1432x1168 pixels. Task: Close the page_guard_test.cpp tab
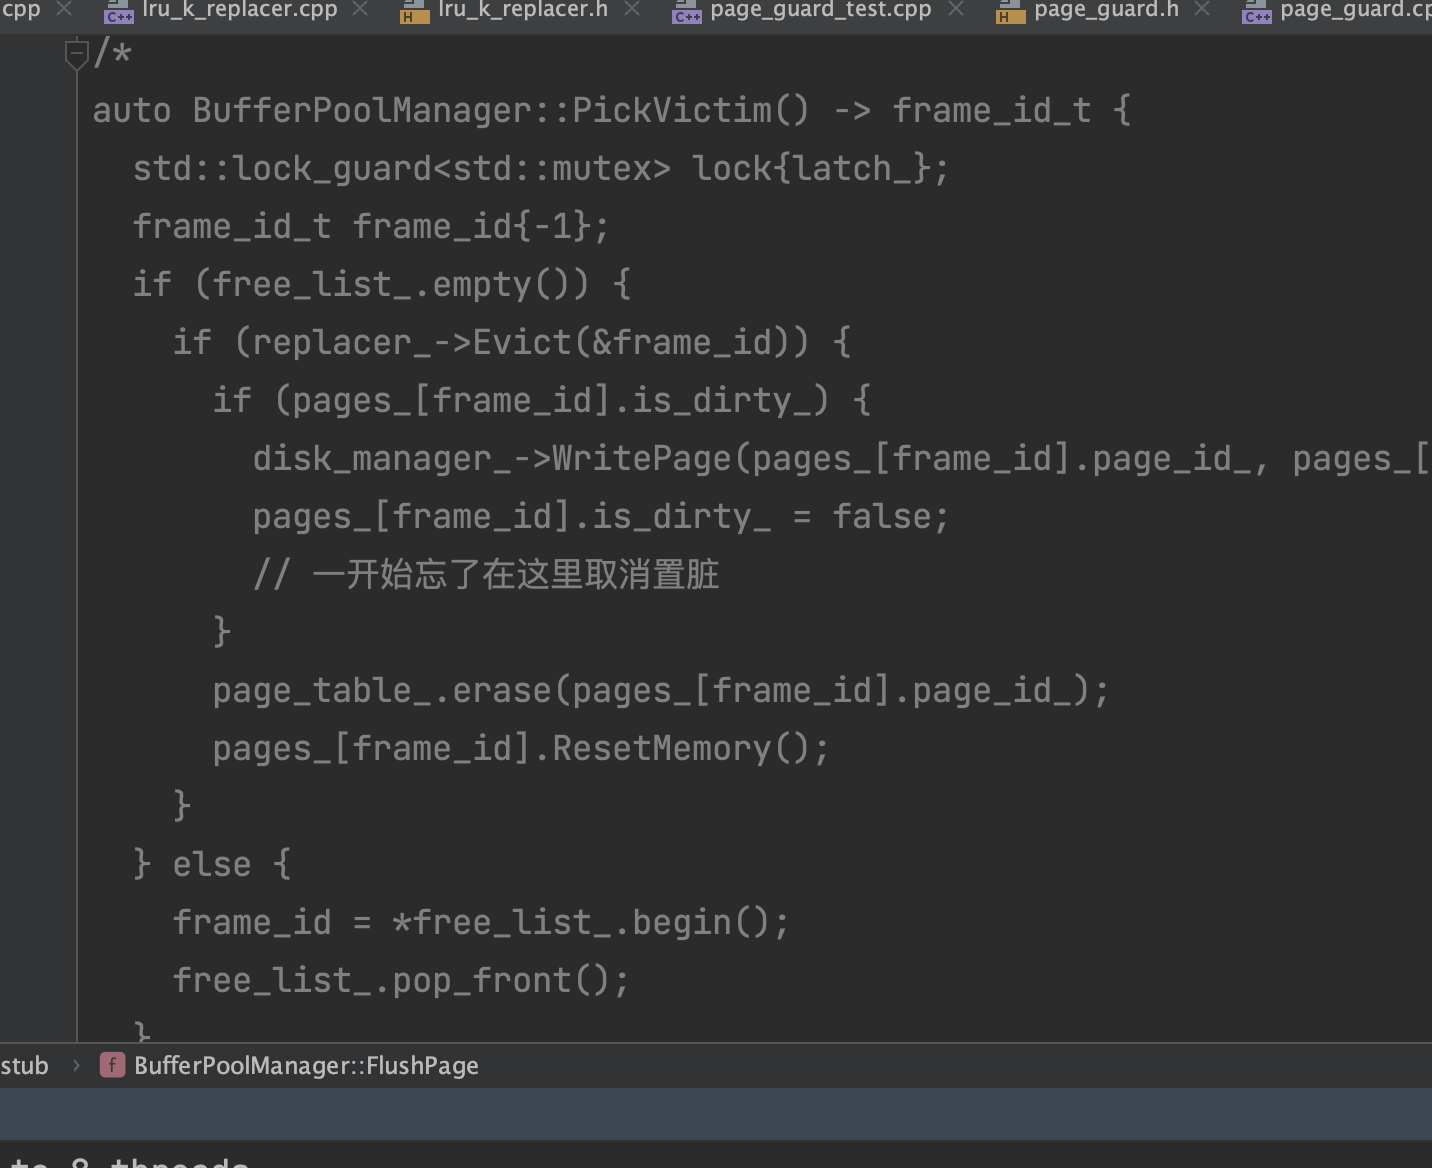click(956, 9)
